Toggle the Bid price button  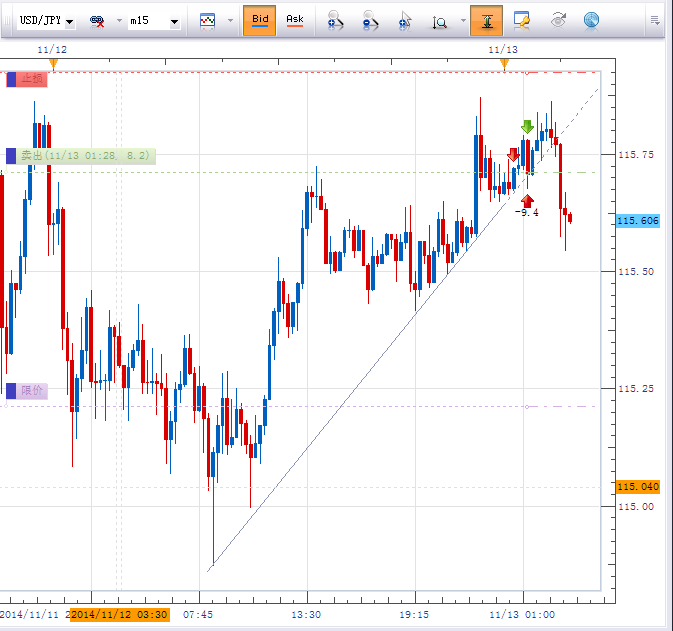[x=260, y=20]
